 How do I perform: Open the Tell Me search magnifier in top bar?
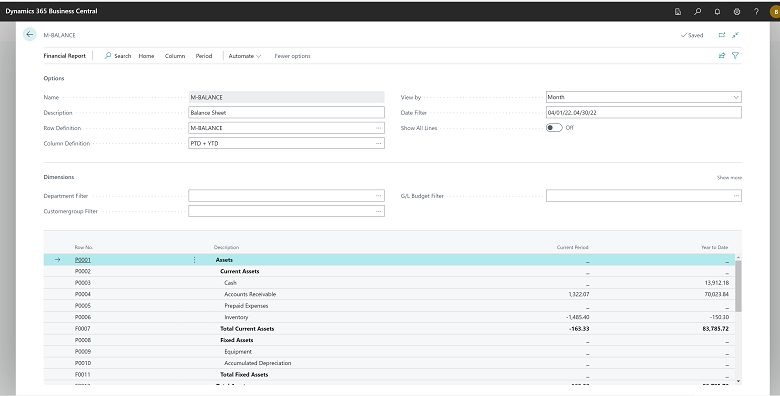pos(697,11)
